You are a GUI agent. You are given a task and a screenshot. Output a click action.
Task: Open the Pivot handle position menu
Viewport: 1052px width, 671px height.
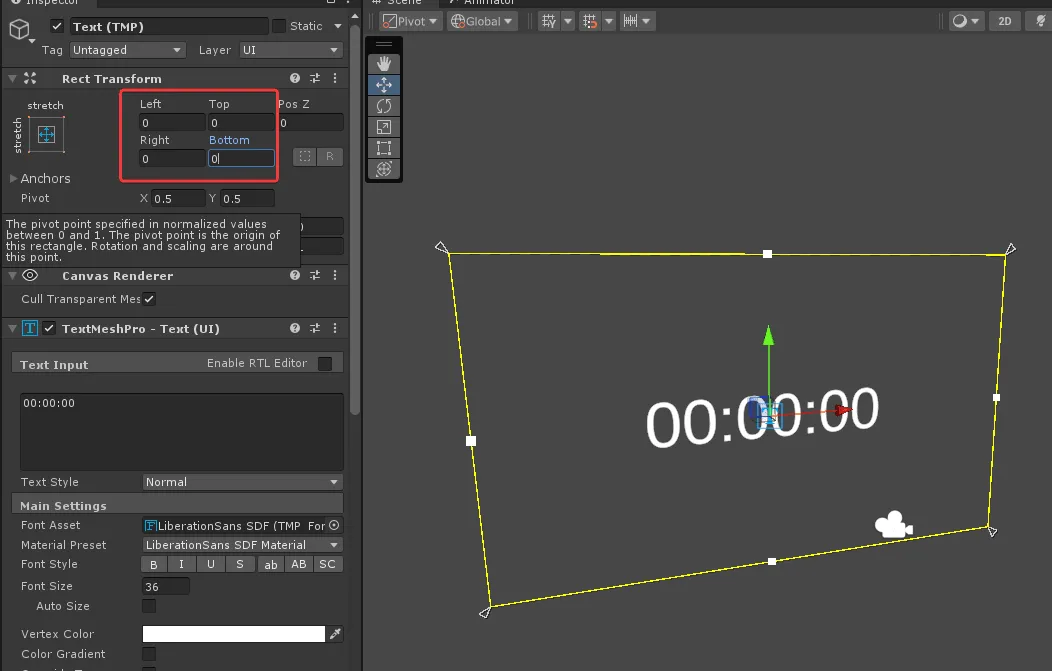pyautogui.click(x=411, y=21)
